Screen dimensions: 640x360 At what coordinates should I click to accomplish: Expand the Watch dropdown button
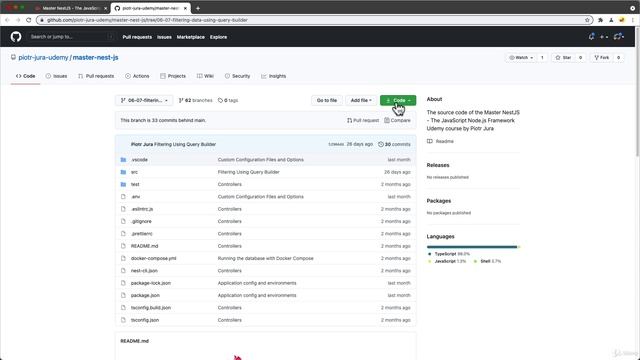coord(521,58)
